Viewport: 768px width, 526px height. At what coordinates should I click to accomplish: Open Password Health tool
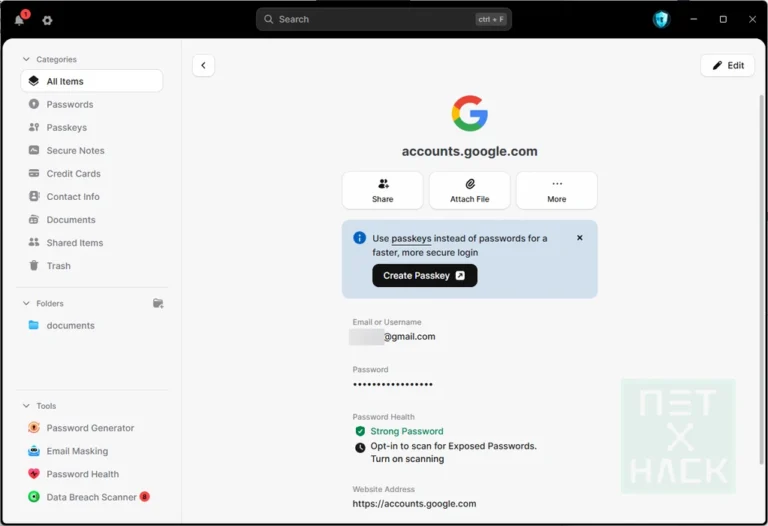tap(82, 474)
